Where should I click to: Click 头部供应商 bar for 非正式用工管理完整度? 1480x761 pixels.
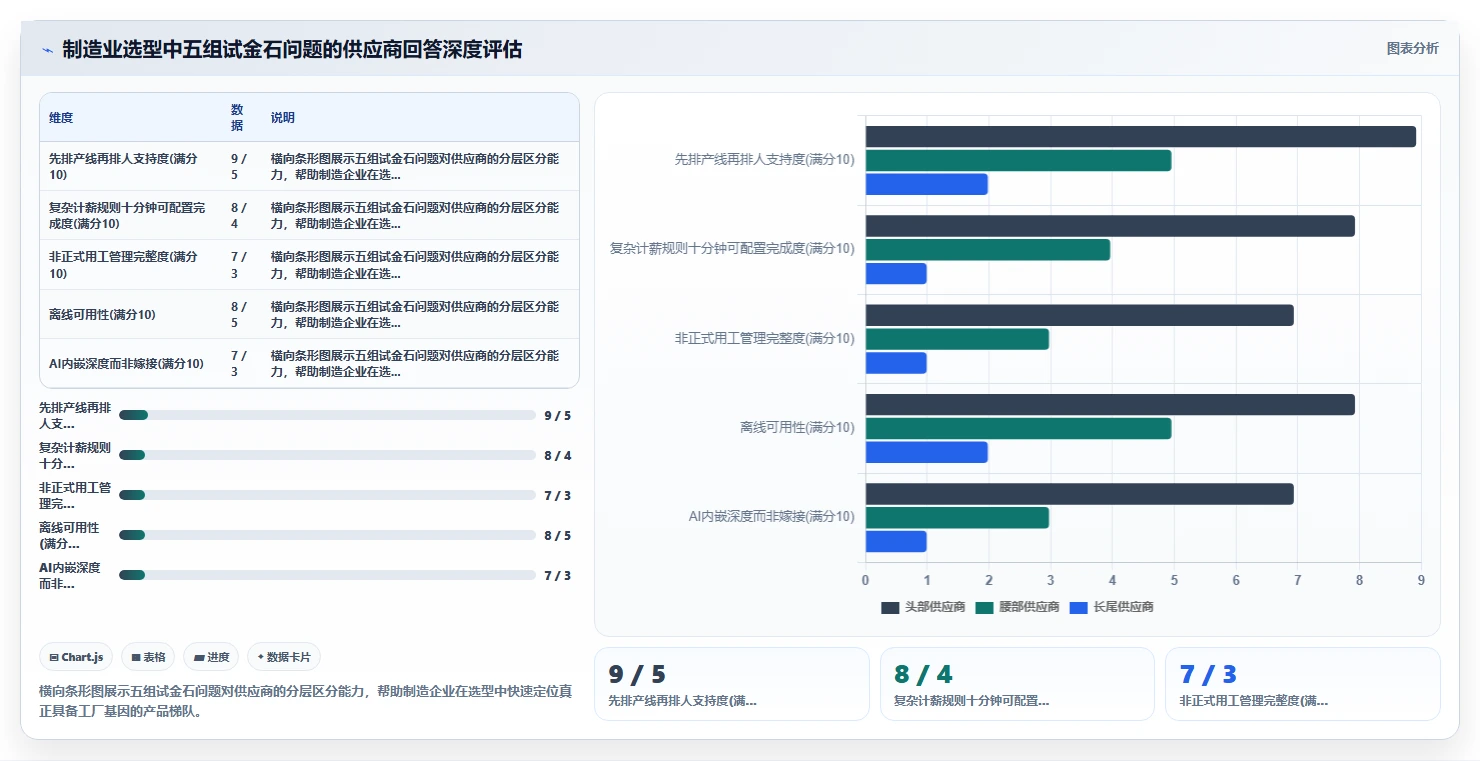1080,315
